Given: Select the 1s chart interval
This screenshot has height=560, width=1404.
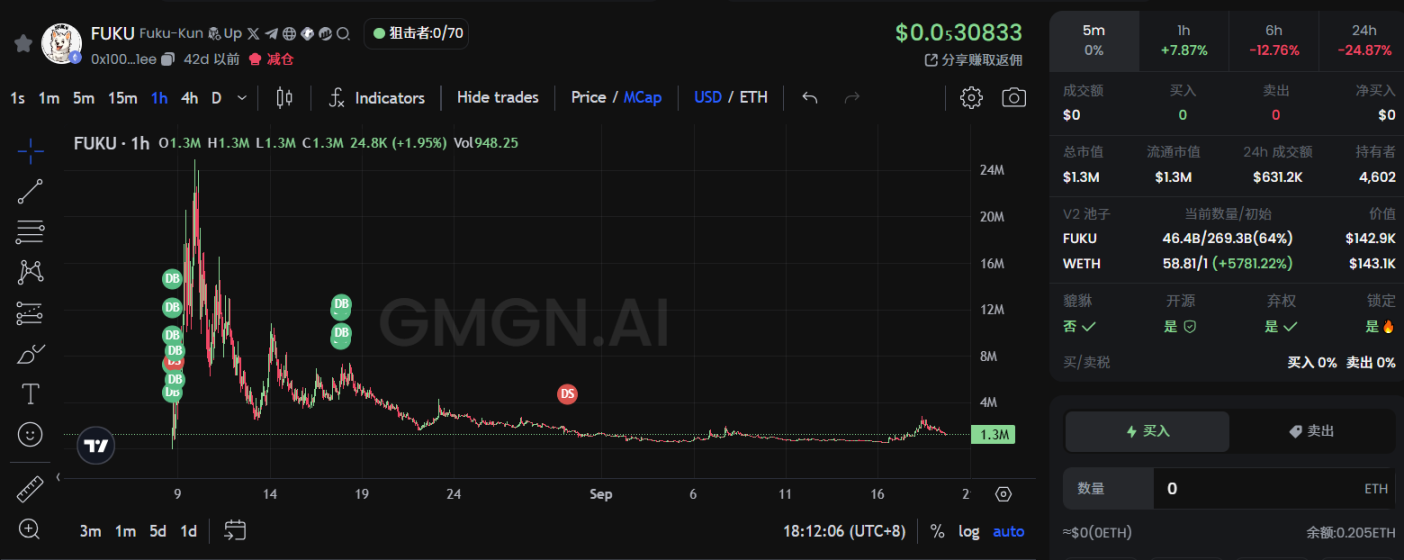Looking at the screenshot, I should pyautogui.click(x=18, y=97).
